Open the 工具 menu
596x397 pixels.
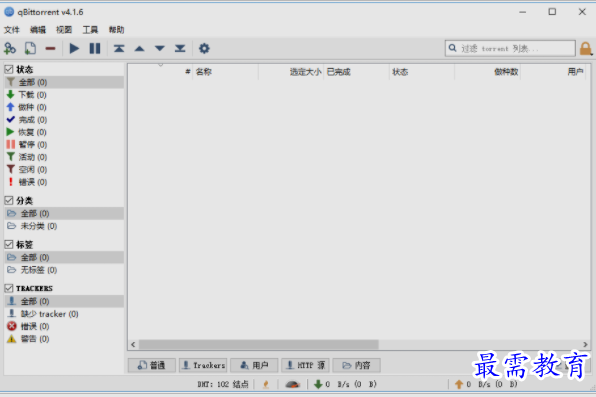pyautogui.click(x=90, y=30)
